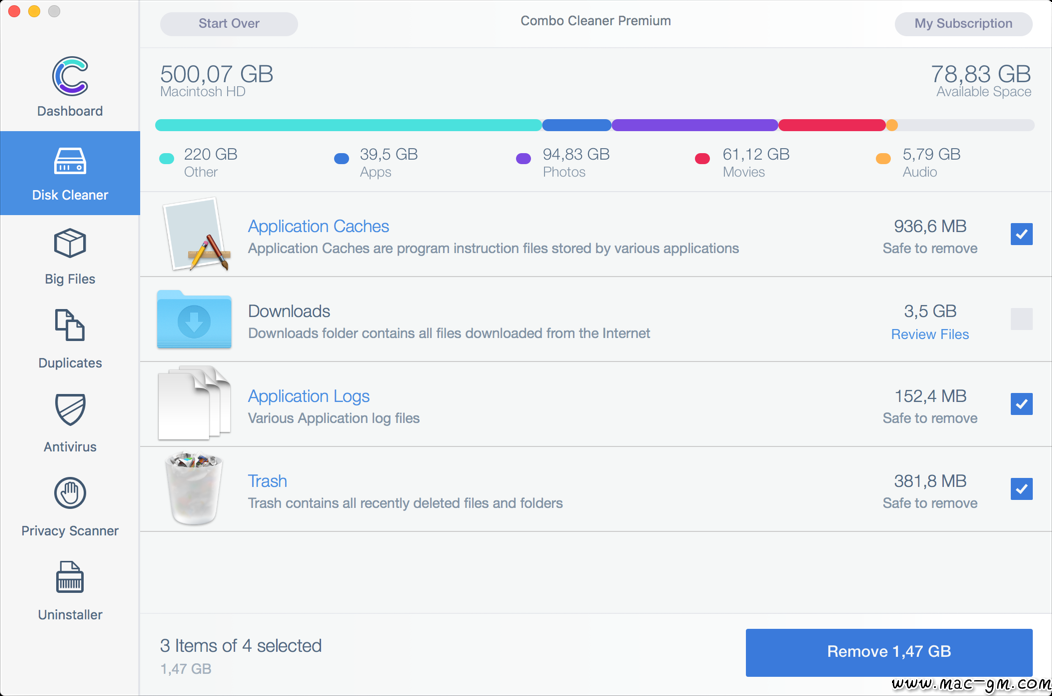Screen dimensions: 1052x696
Task: Switch to the Dashboard label
Action: (70, 111)
